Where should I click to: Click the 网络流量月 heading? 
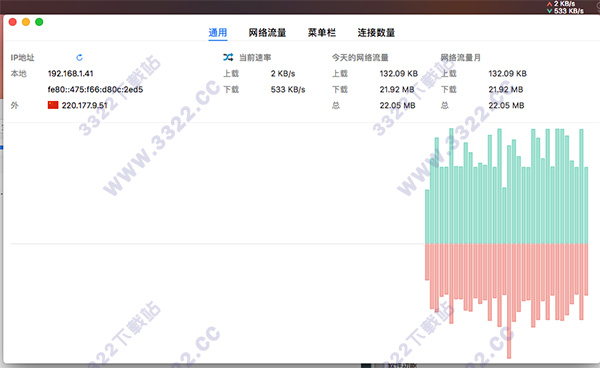click(460, 57)
